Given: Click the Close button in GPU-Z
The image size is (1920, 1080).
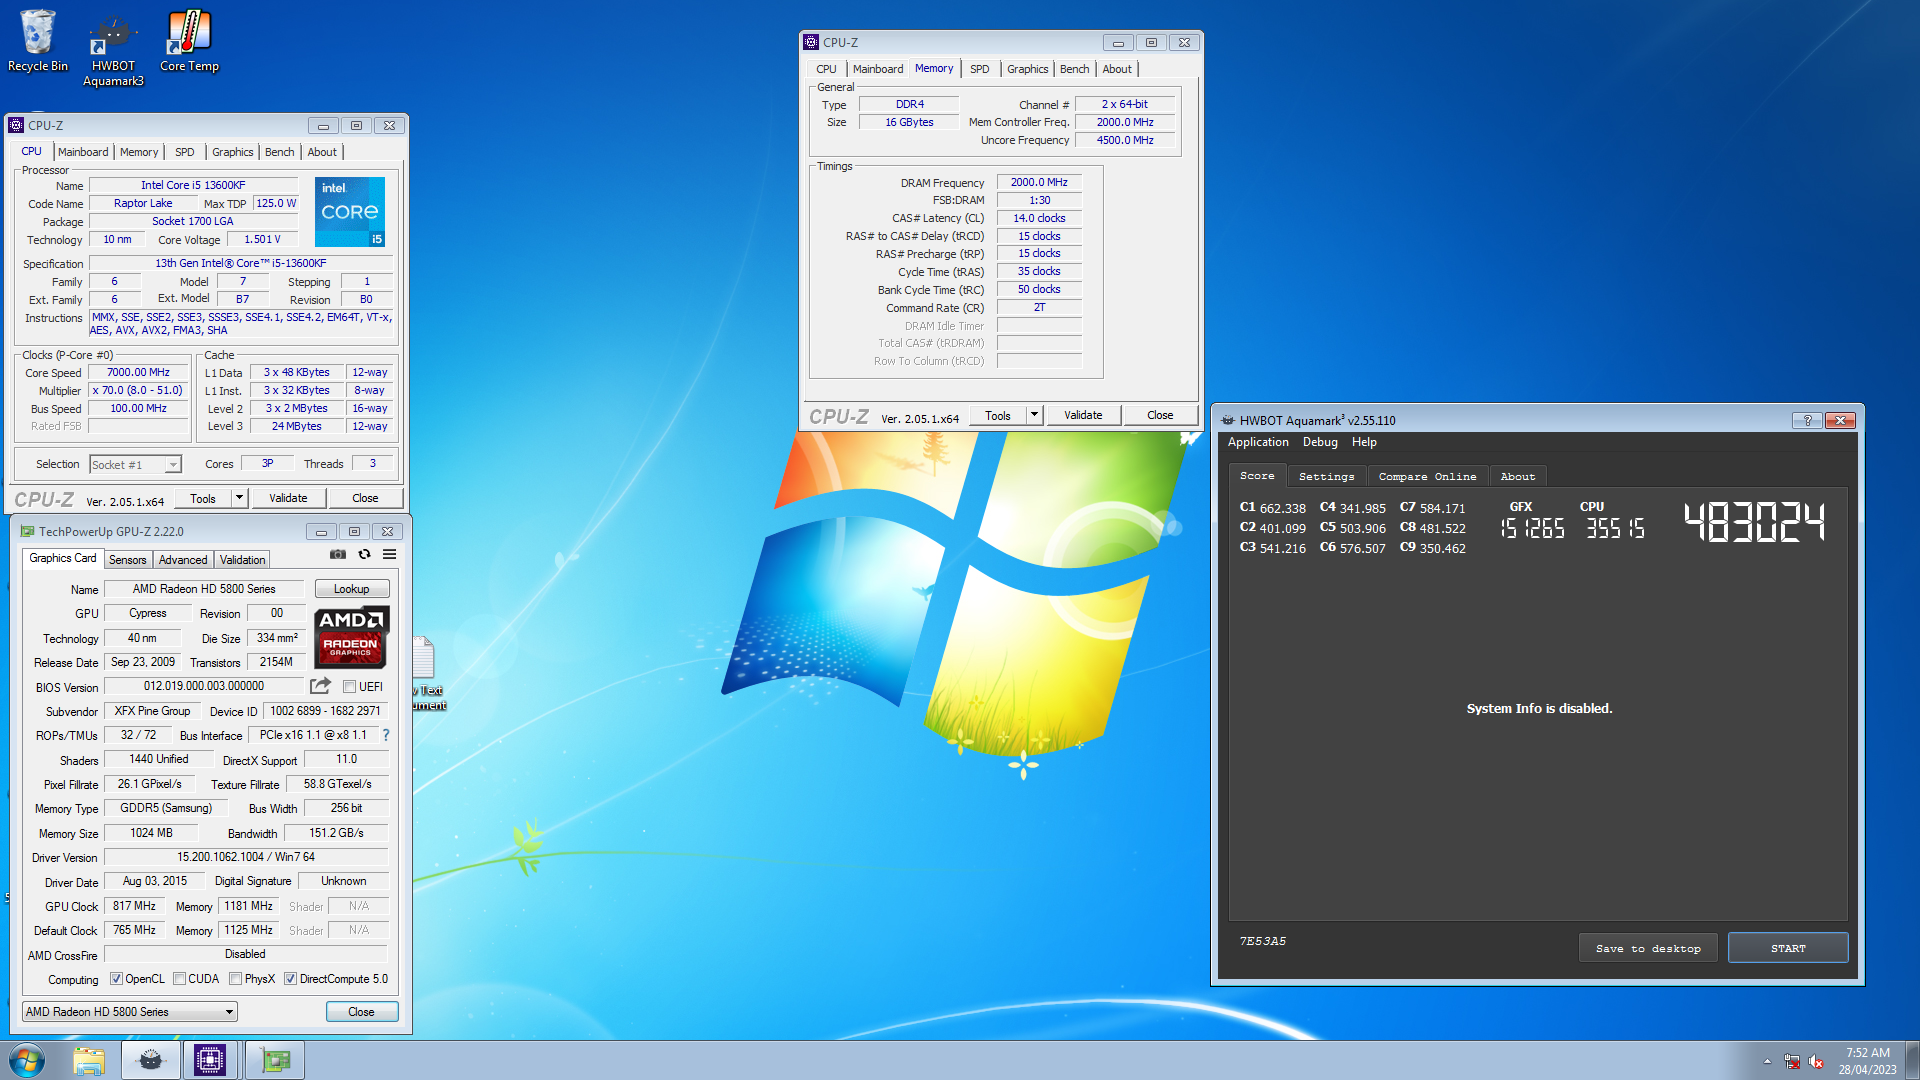Looking at the screenshot, I should click(361, 1012).
